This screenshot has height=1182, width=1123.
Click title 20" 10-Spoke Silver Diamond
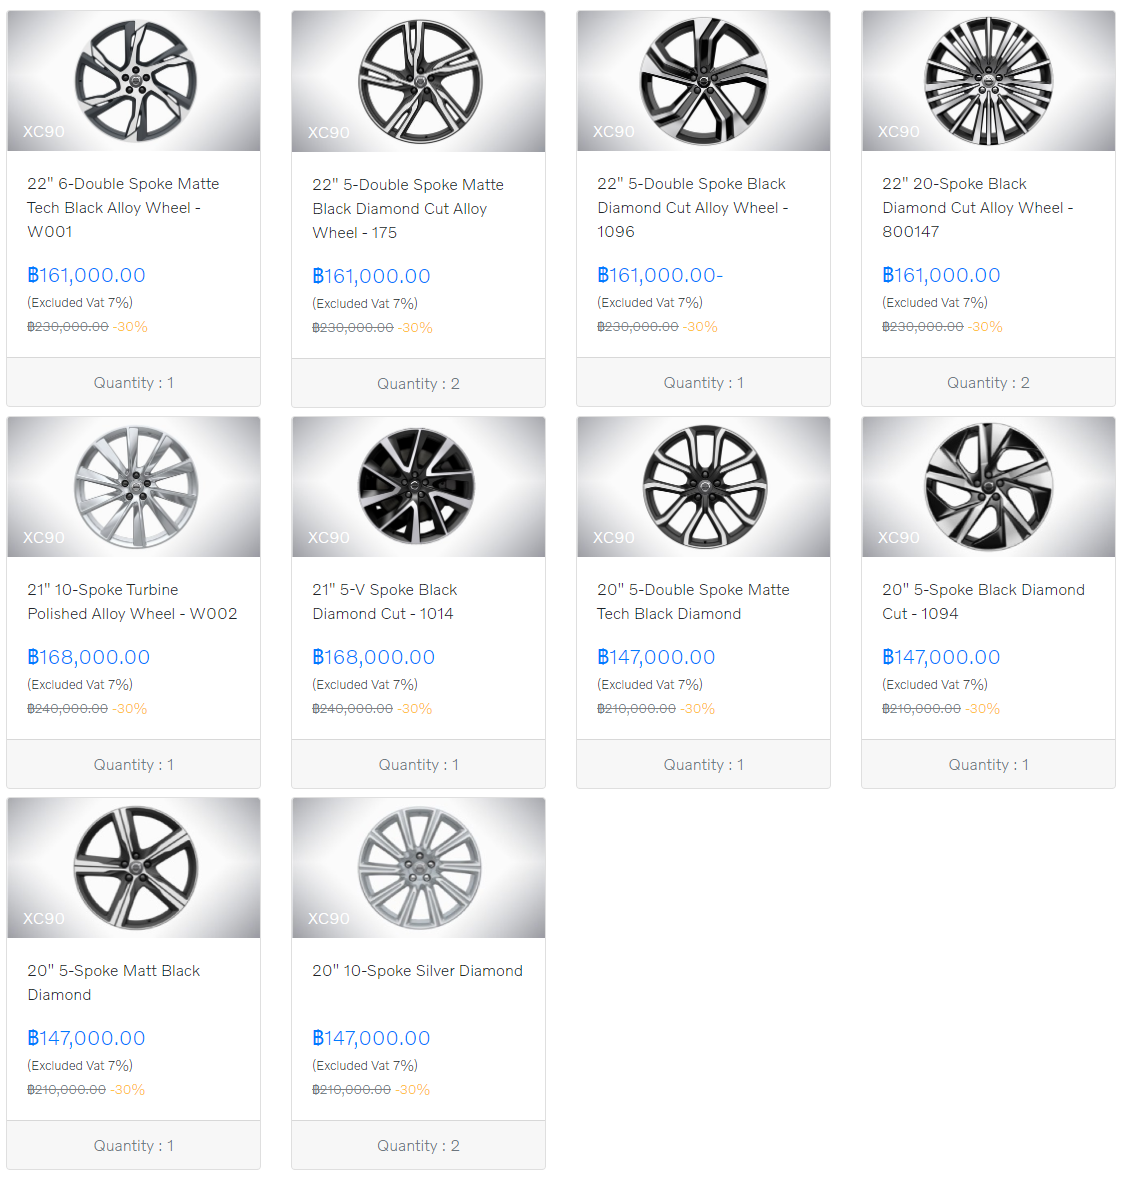click(418, 971)
